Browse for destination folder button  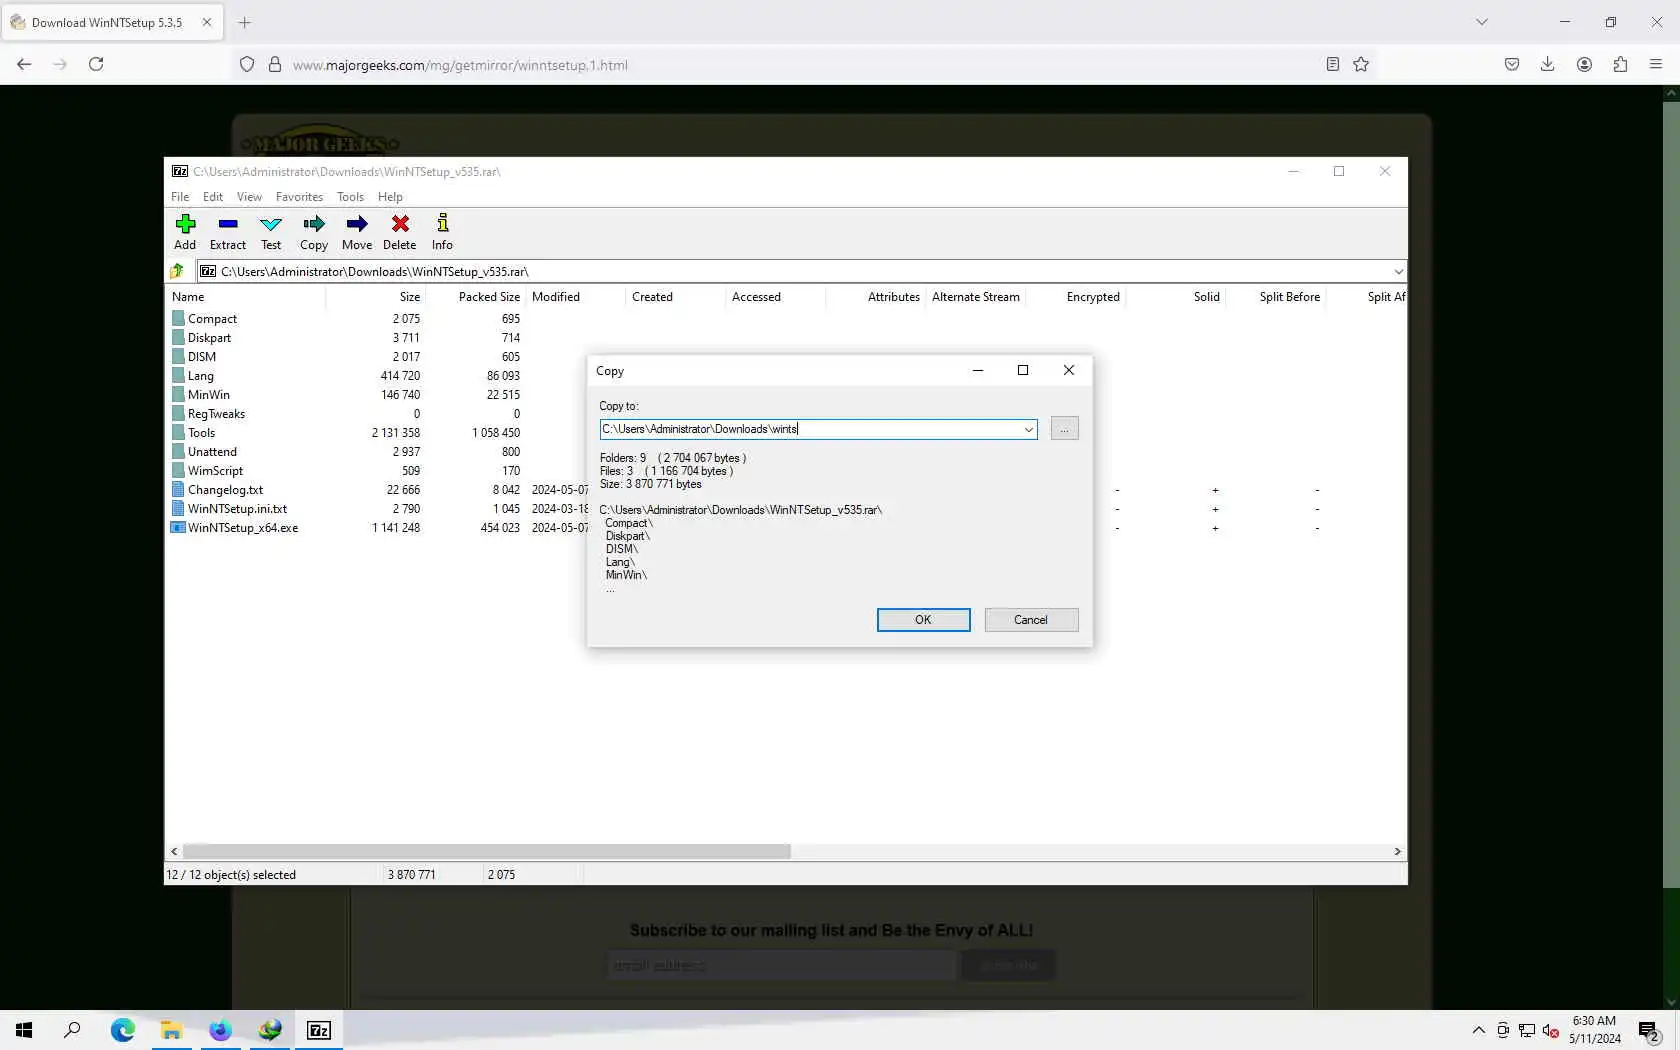1064,429
